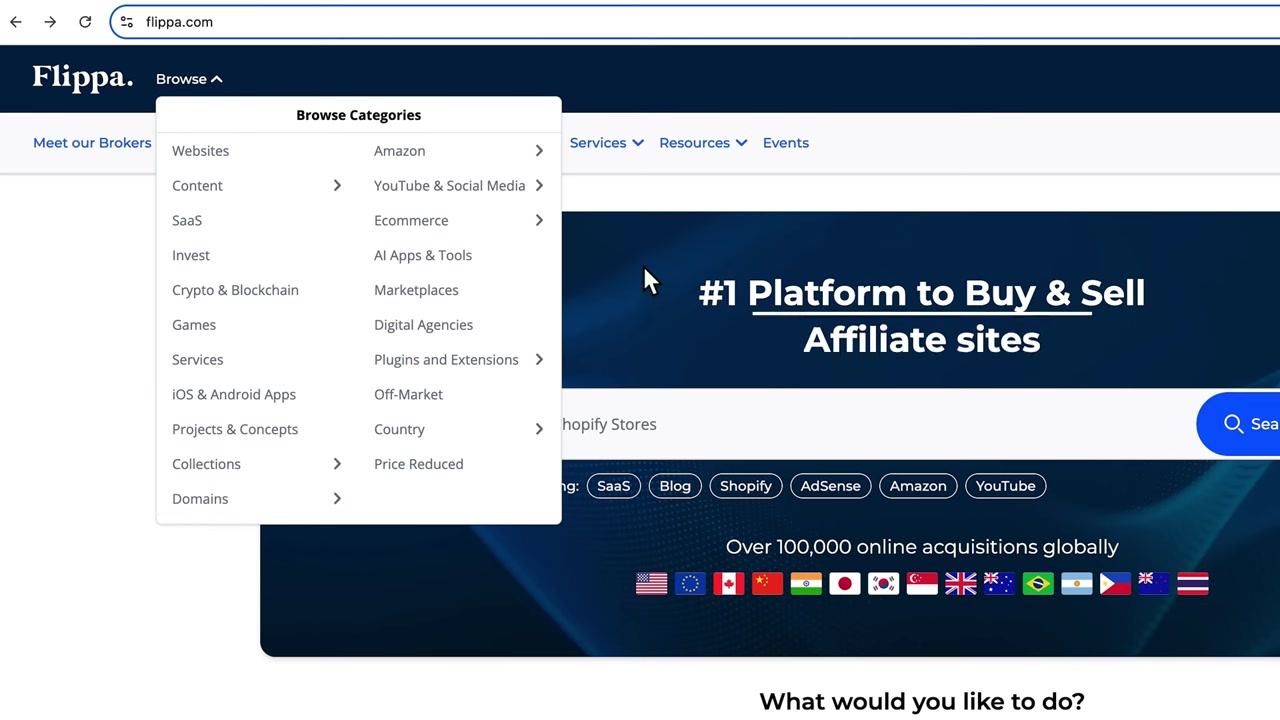
Task: Click the Thailand flag icon
Action: coord(1192,583)
